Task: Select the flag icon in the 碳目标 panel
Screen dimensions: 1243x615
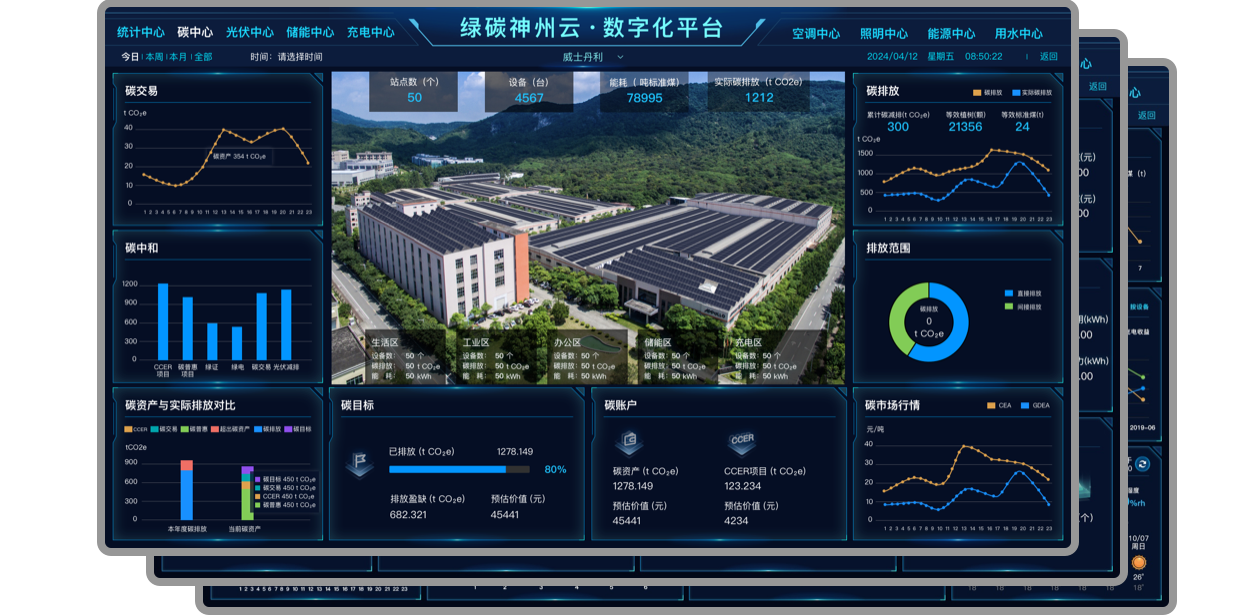Action: point(359,462)
